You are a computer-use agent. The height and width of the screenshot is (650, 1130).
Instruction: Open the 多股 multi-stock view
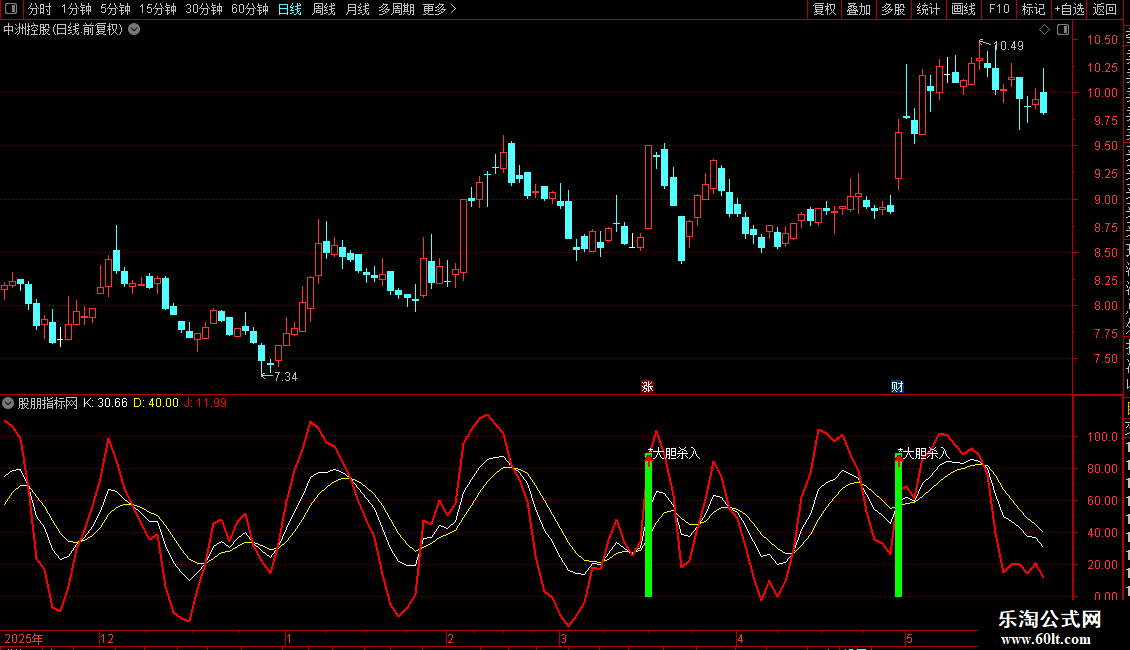point(893,9)
